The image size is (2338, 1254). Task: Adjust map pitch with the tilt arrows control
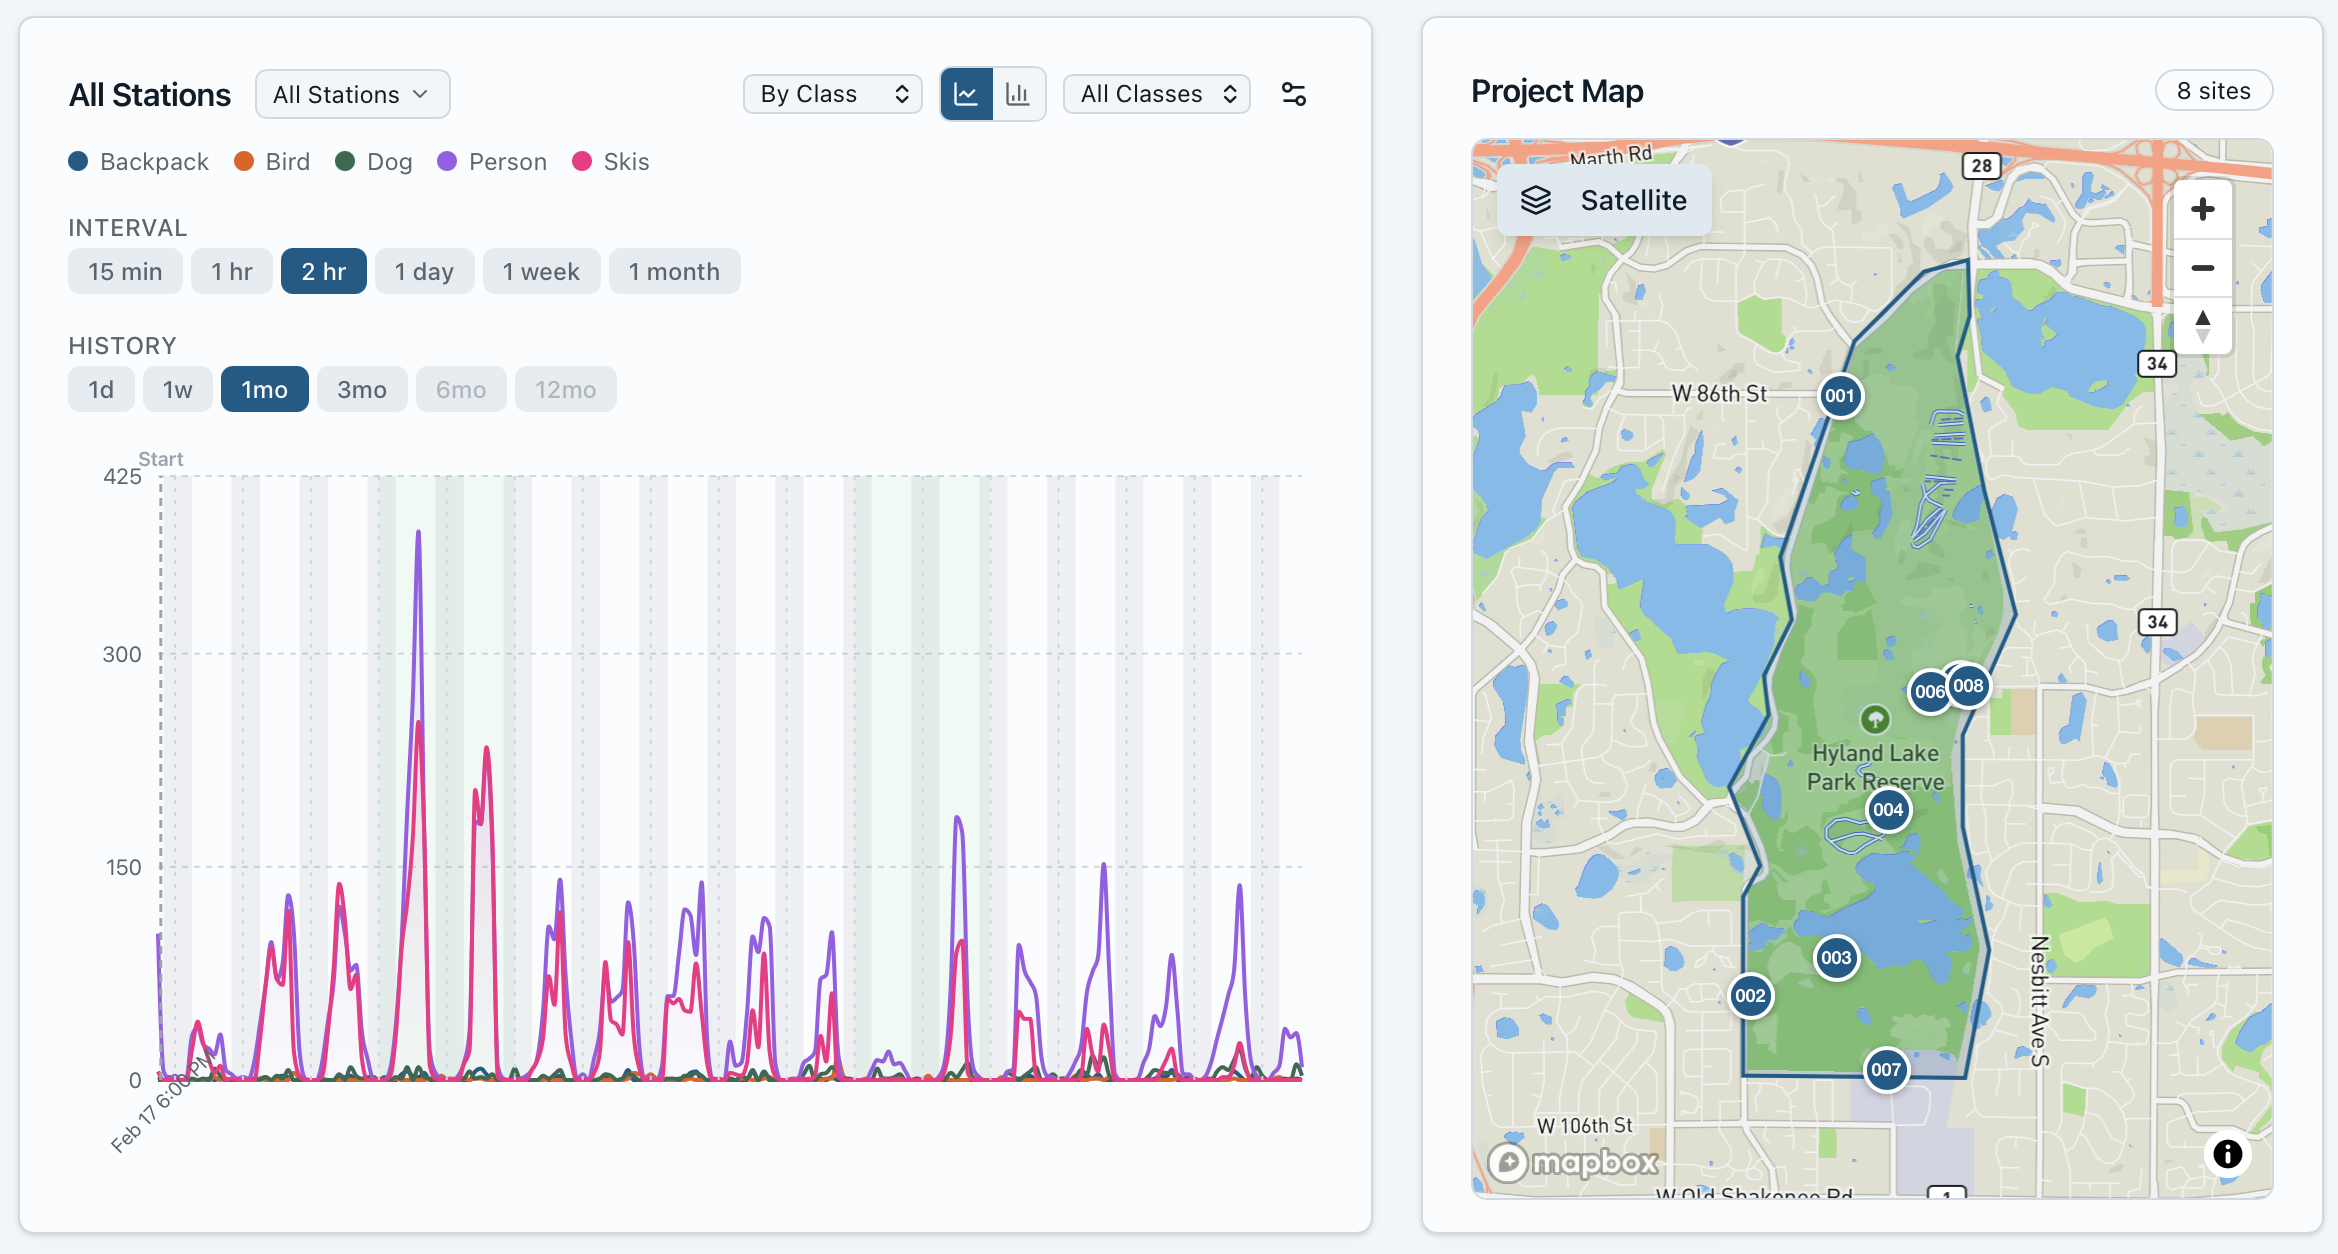[2203, 325]
